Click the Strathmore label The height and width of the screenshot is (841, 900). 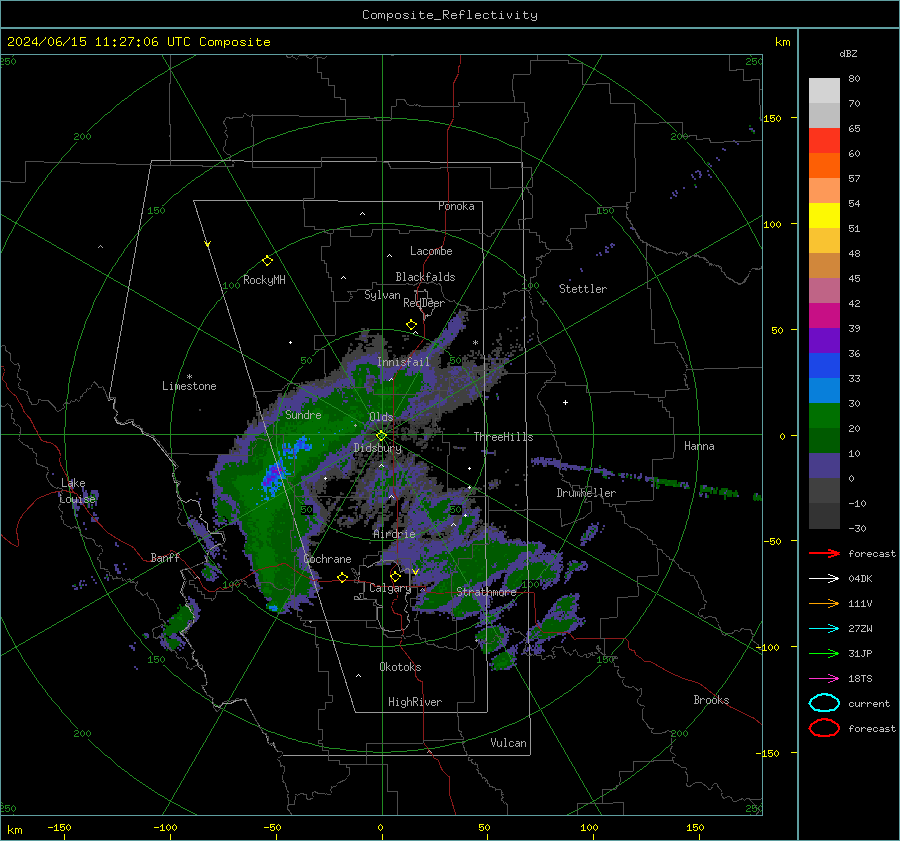(486, 592)
